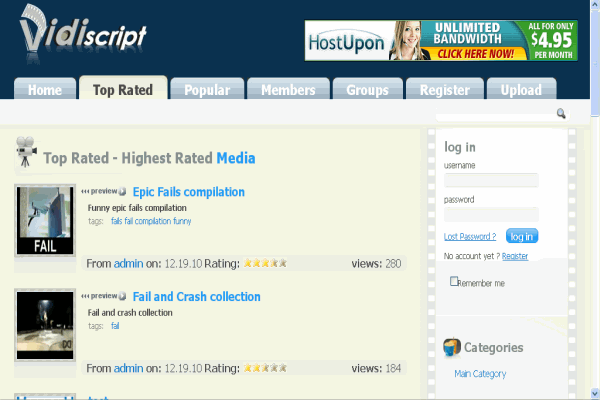Open the Main Category link
The image size is (600, 400).
480,374
